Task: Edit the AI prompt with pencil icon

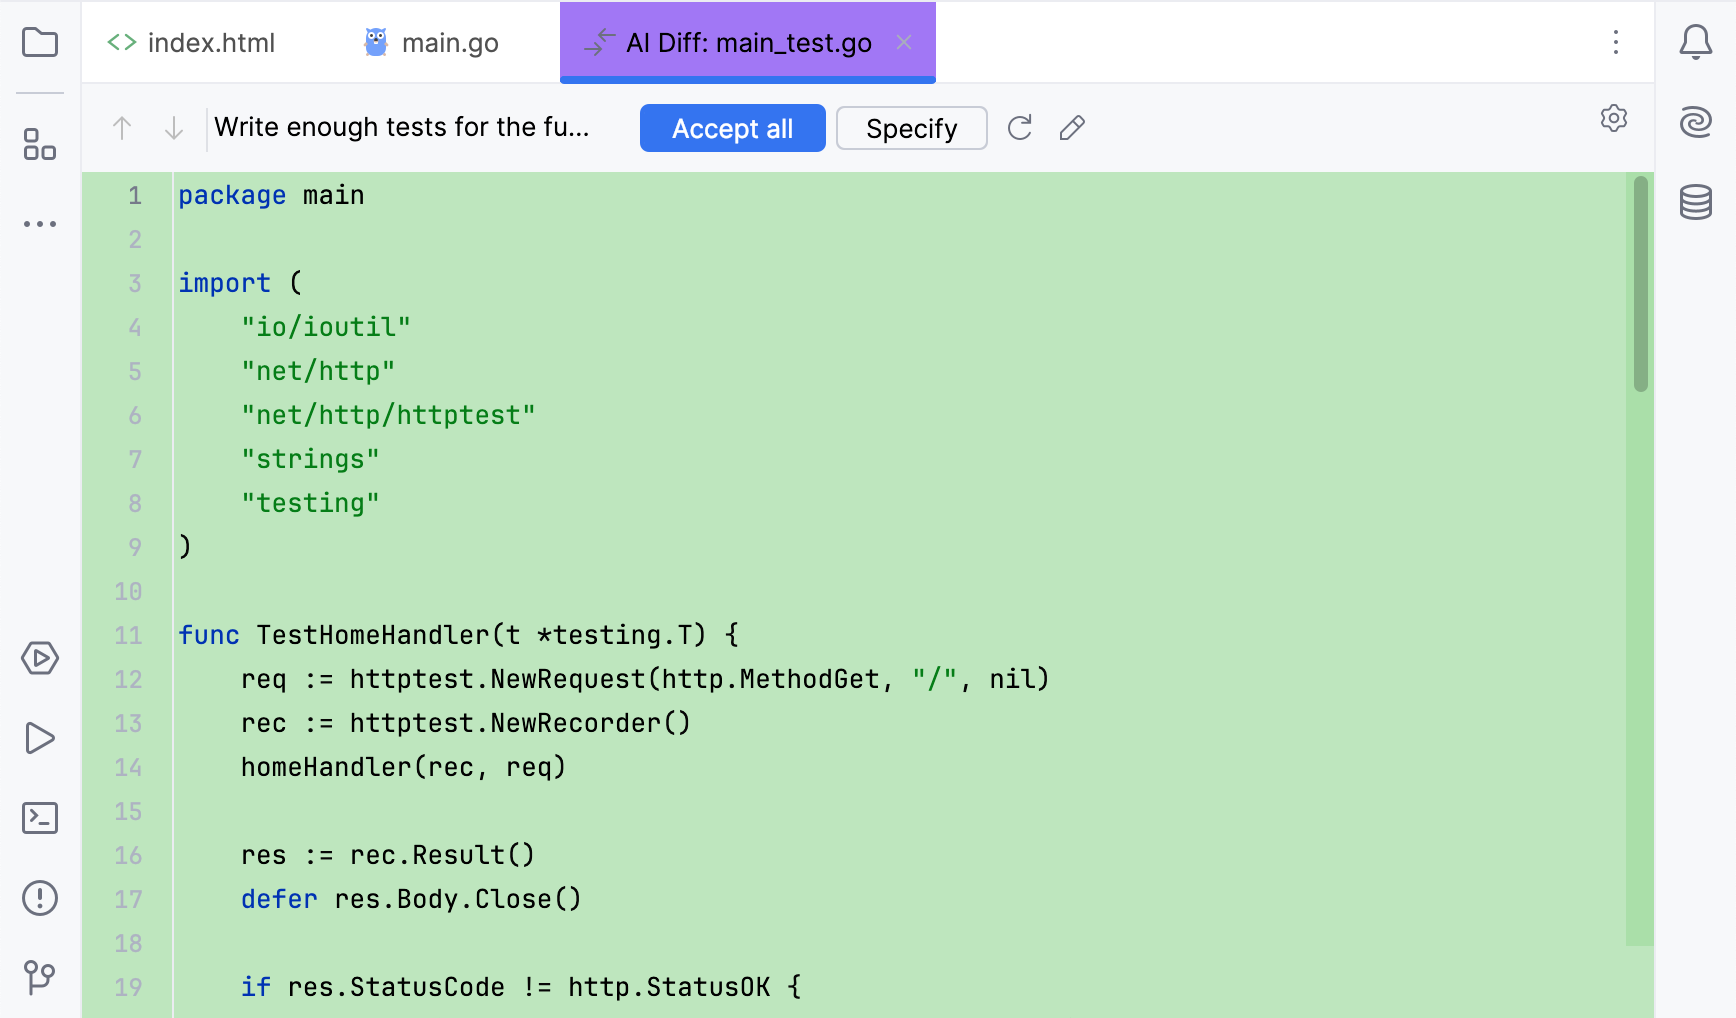Action: click(1071, 128)
